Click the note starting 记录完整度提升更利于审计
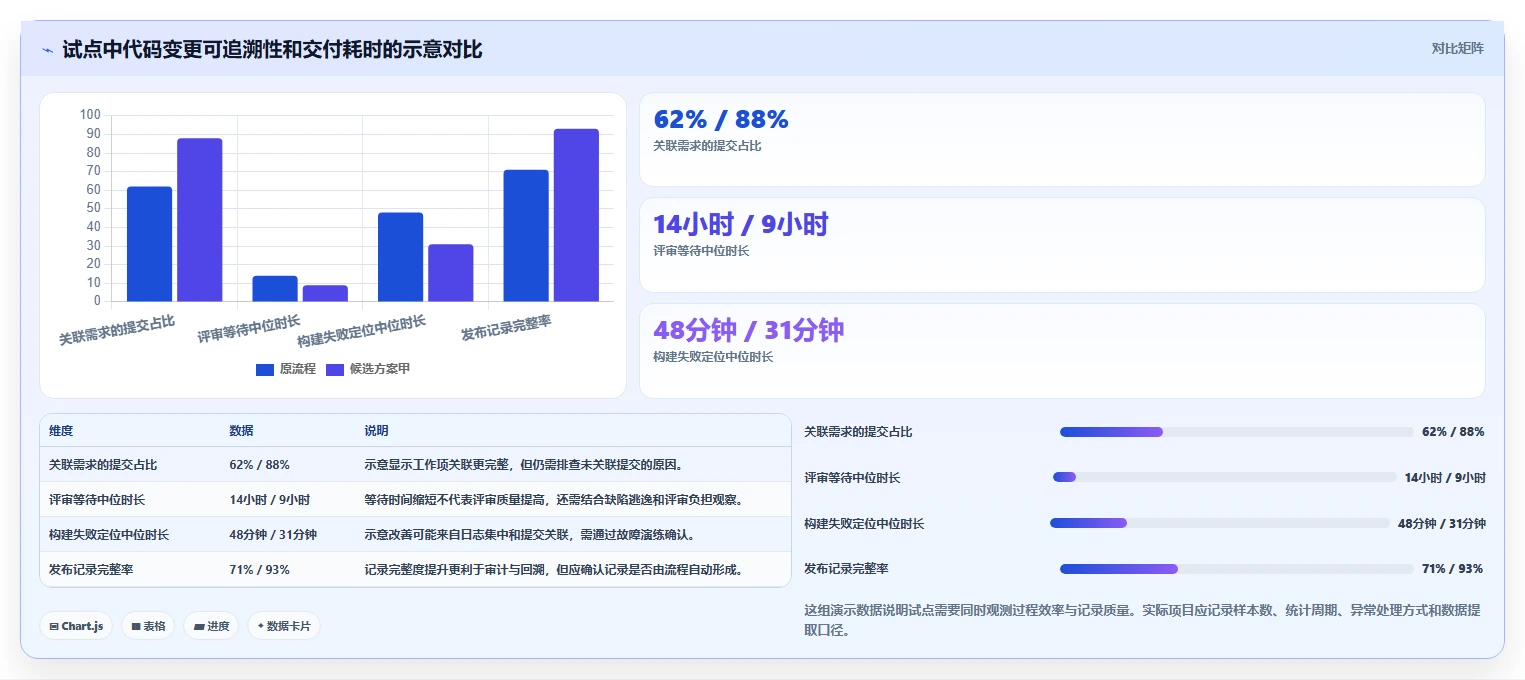The height and width of the screenshot is (680, 1525). click(x=555, y=570)
